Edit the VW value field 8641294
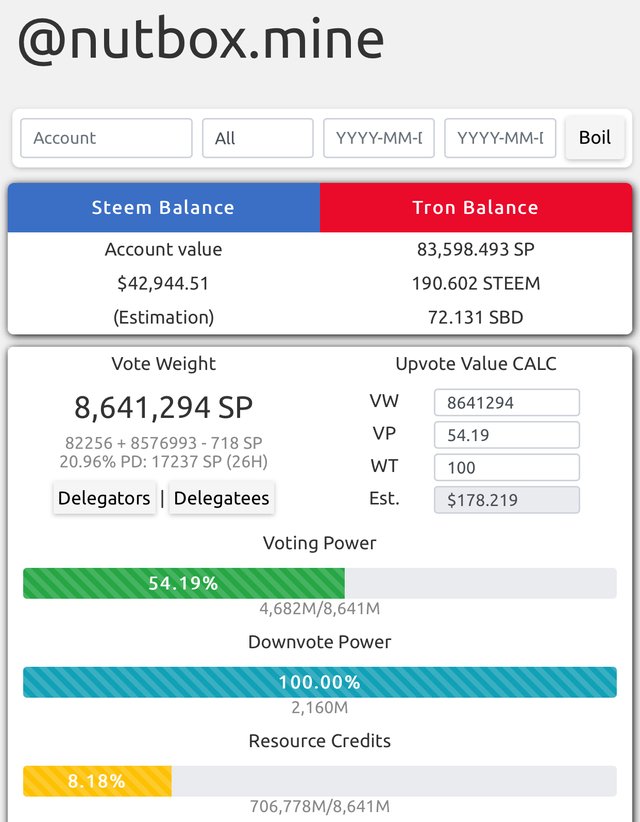The image size is (640, 822). 507,403
